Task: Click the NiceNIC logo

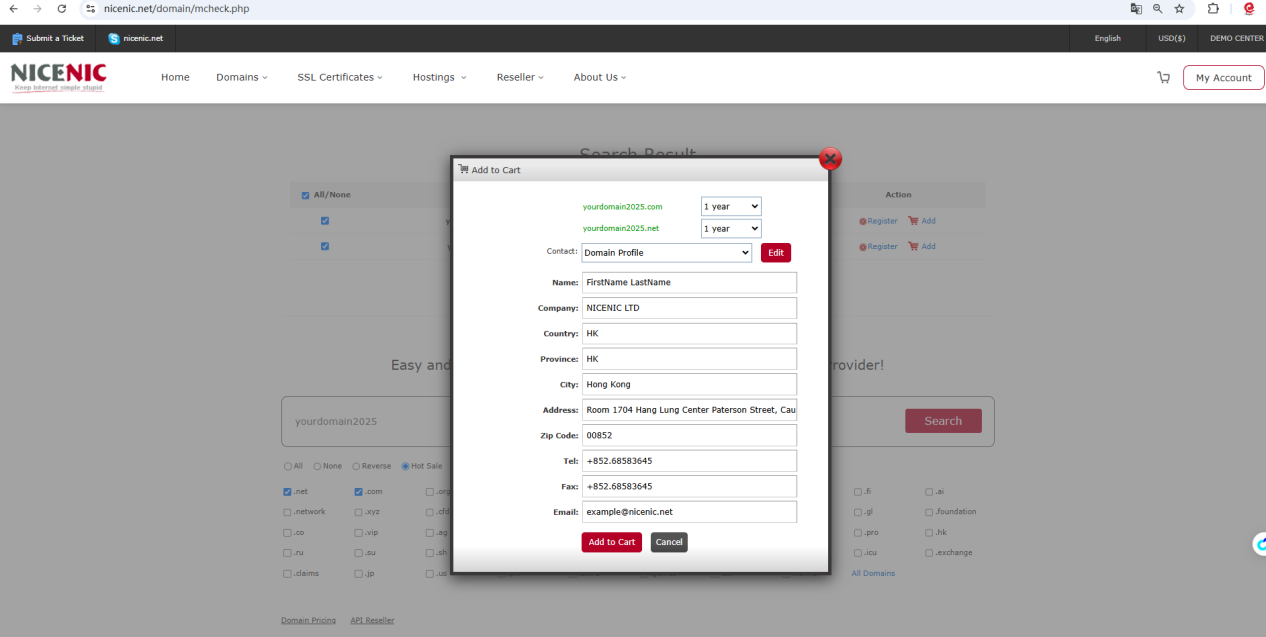Action: (58, 77)
